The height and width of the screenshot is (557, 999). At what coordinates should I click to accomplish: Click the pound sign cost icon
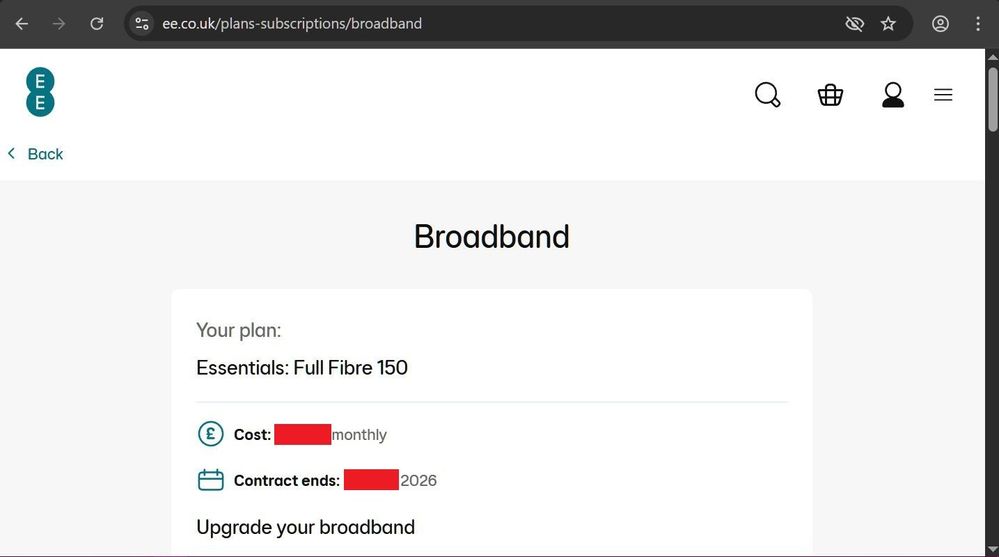tap(211, 434)
